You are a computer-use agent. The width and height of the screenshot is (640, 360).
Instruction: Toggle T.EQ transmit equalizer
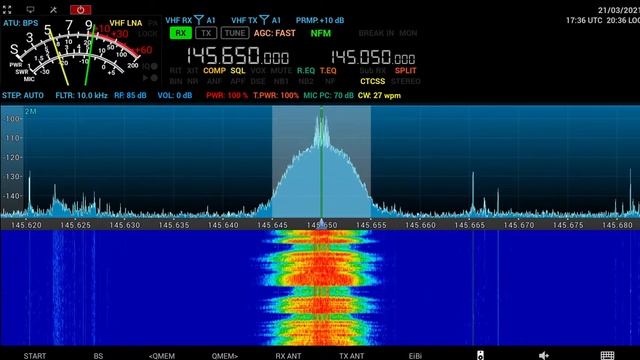[328, 71]
